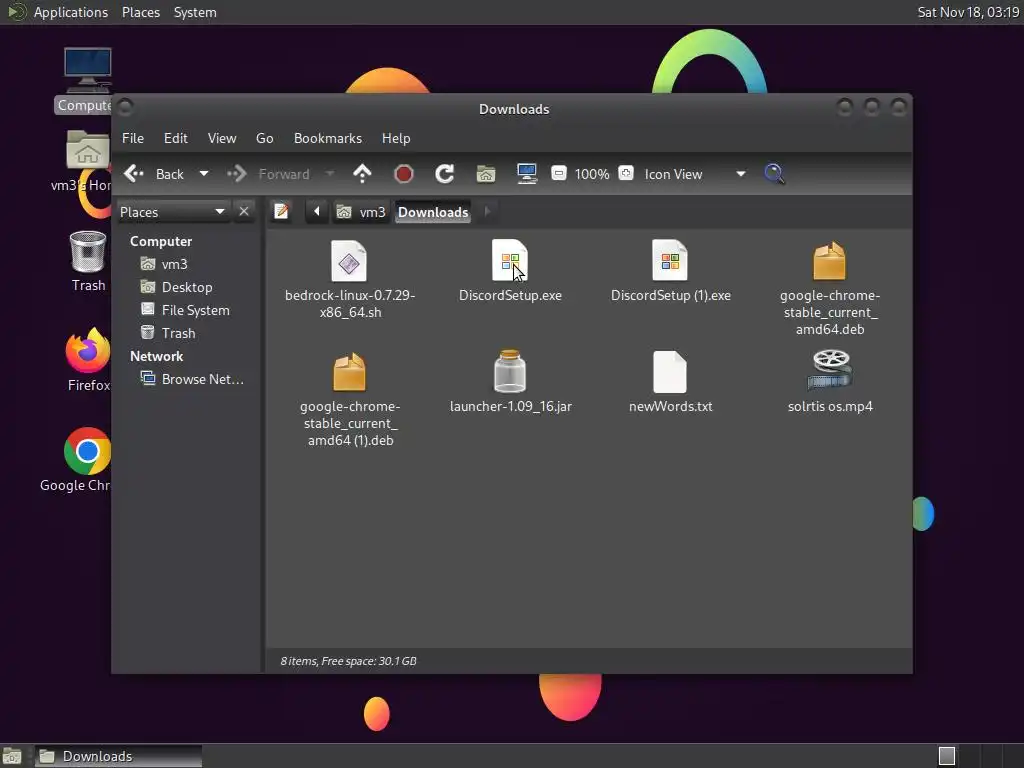1024x768 pixels.
Task: Select DiscordSetup (1).exe file icon
Action: (670, 261)
